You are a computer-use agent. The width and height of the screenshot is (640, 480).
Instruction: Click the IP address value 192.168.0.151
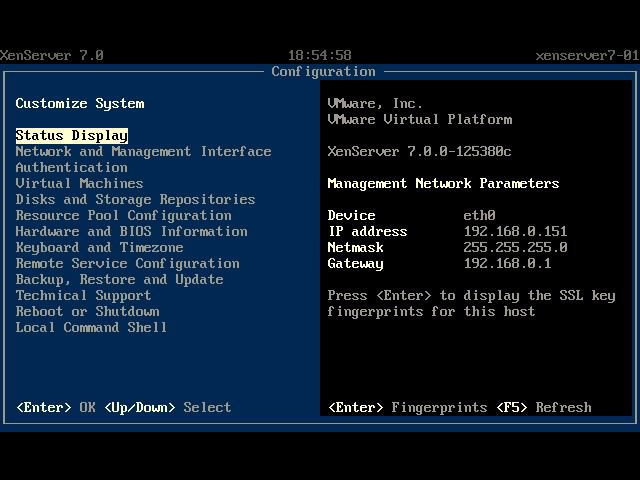[515, 231]
